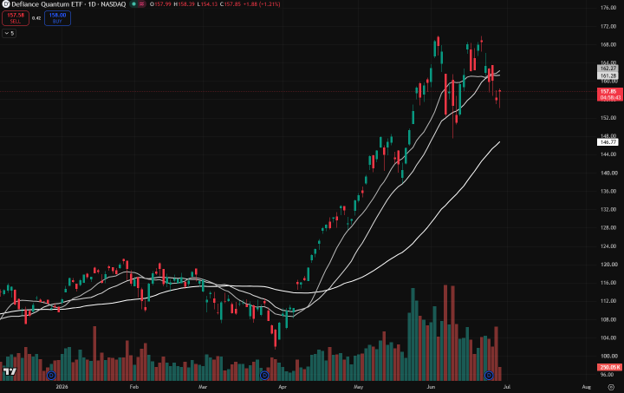
Task: Click the close value C157.85
Action: pos(230,4)
